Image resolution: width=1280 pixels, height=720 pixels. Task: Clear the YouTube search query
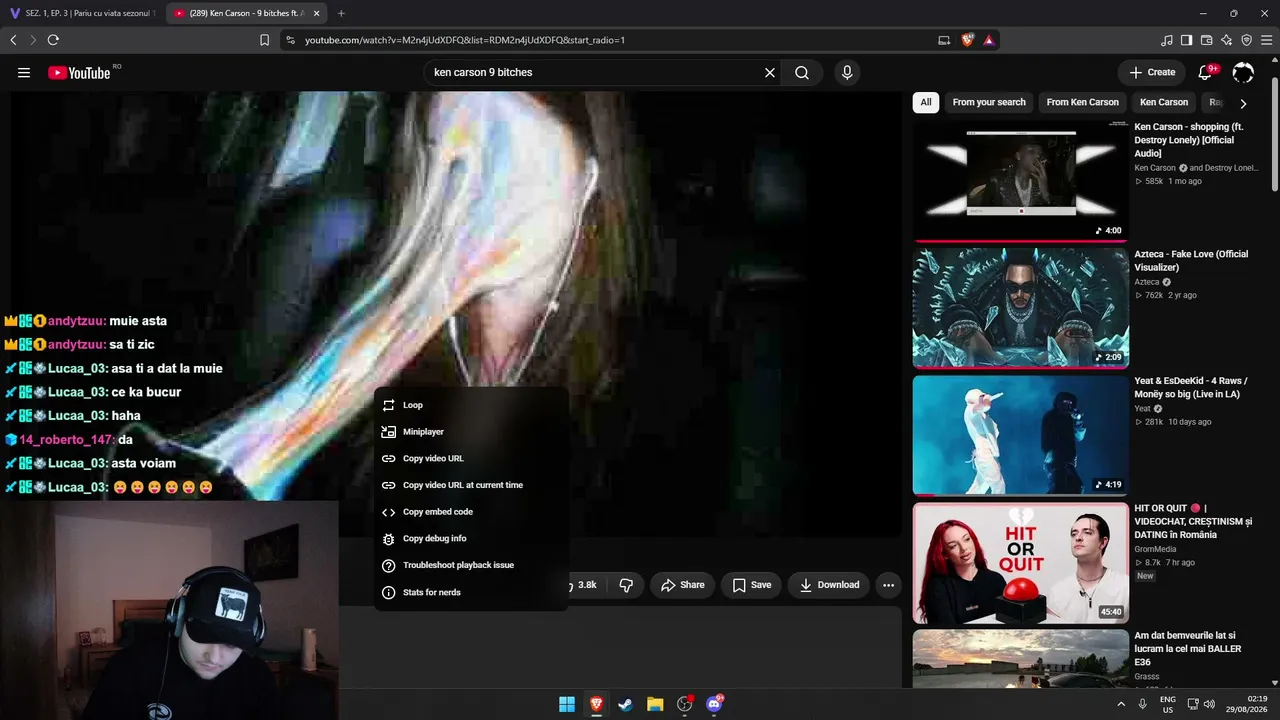coord(770,73)
